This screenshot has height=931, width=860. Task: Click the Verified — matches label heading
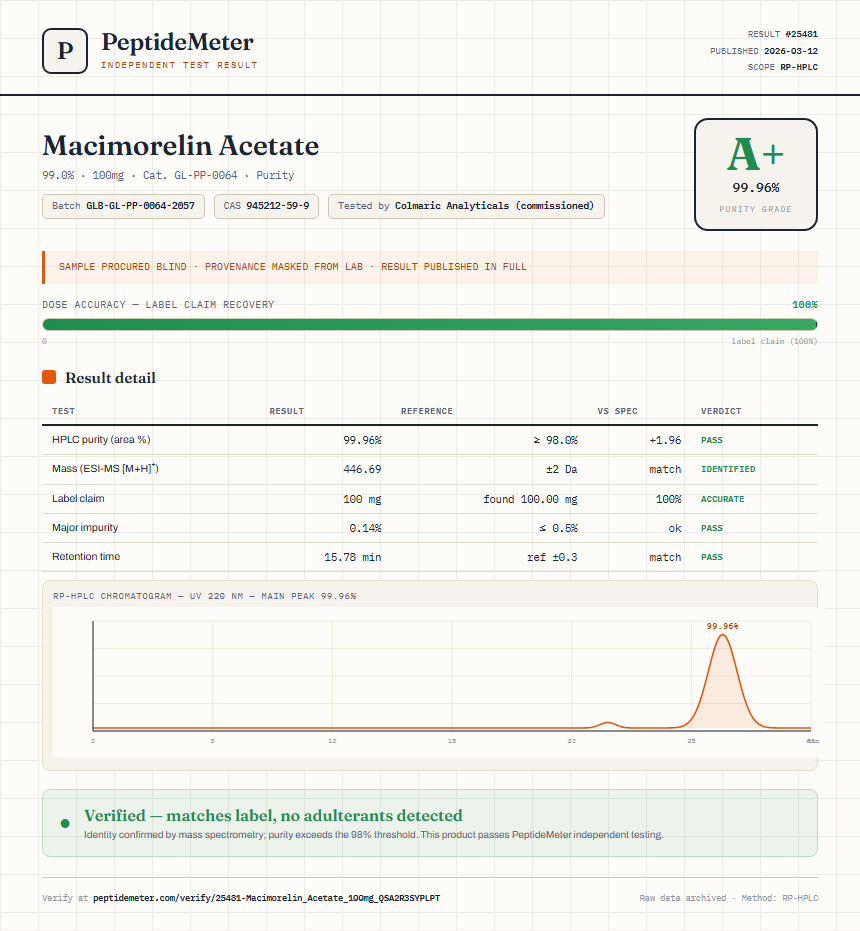pyautogui.click(x=273, y=815)
